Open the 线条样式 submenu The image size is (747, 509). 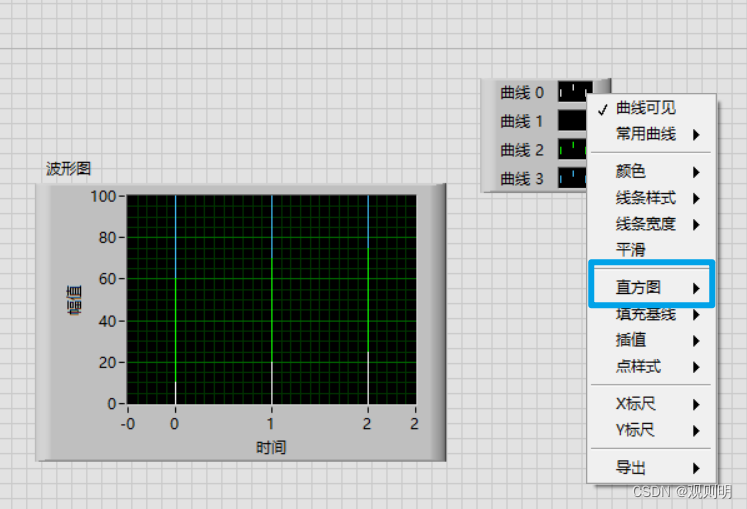click(x=651, y=198)
